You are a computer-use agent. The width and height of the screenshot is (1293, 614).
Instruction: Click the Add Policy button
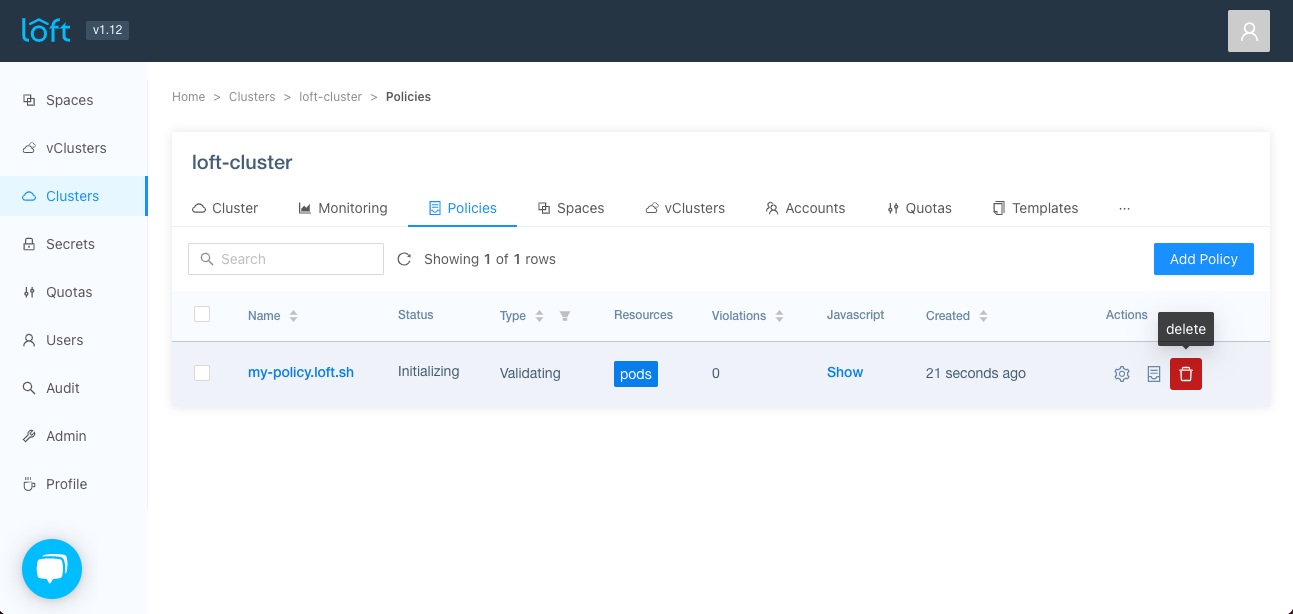pos(1203,259)
